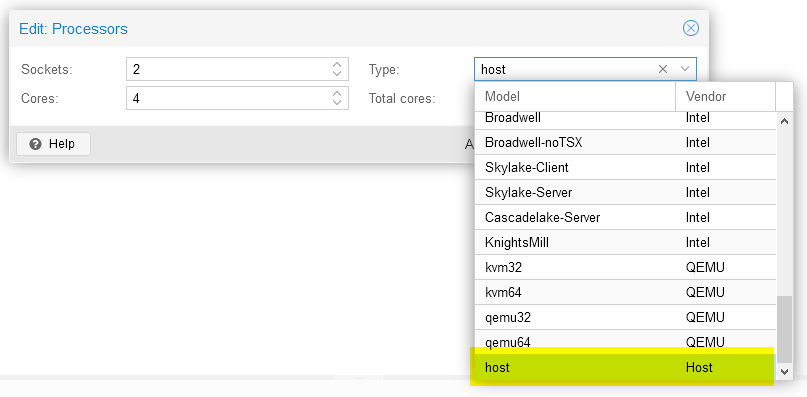
Task: Select Skylake-Server CPU model
Action: (625, 193)
